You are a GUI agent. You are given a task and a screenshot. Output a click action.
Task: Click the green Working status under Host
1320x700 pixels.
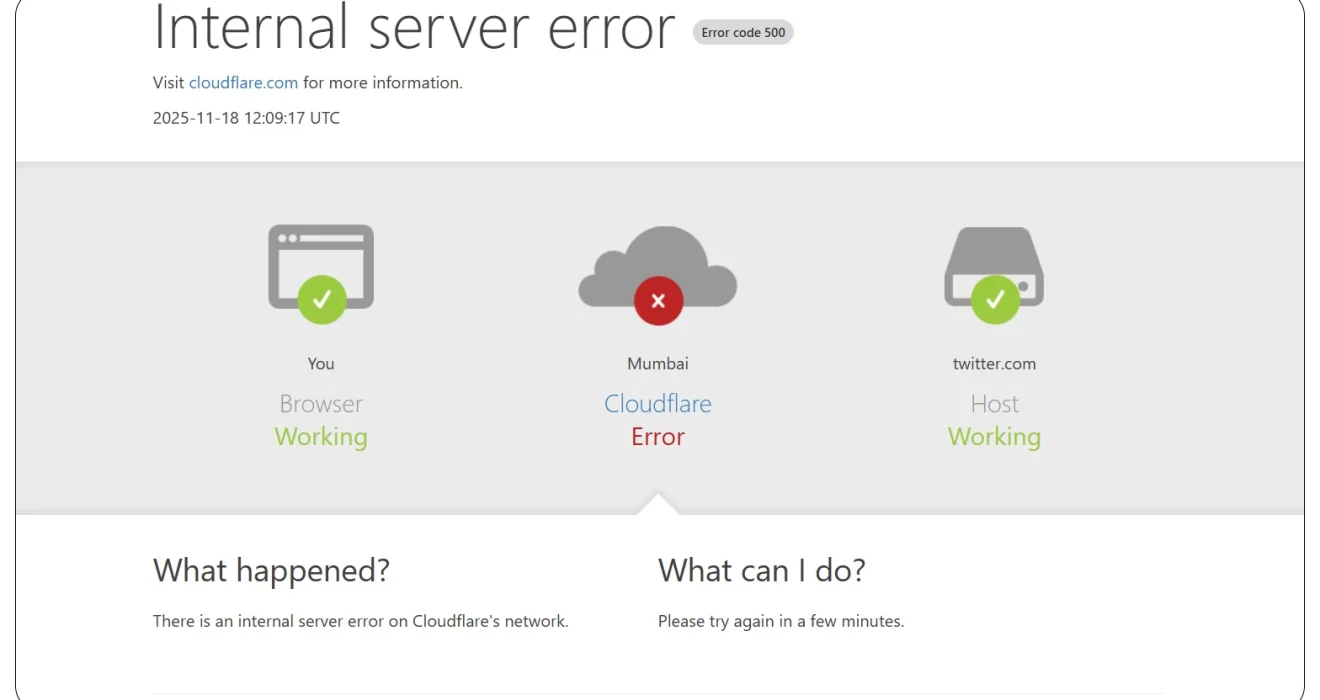(994, 437)
